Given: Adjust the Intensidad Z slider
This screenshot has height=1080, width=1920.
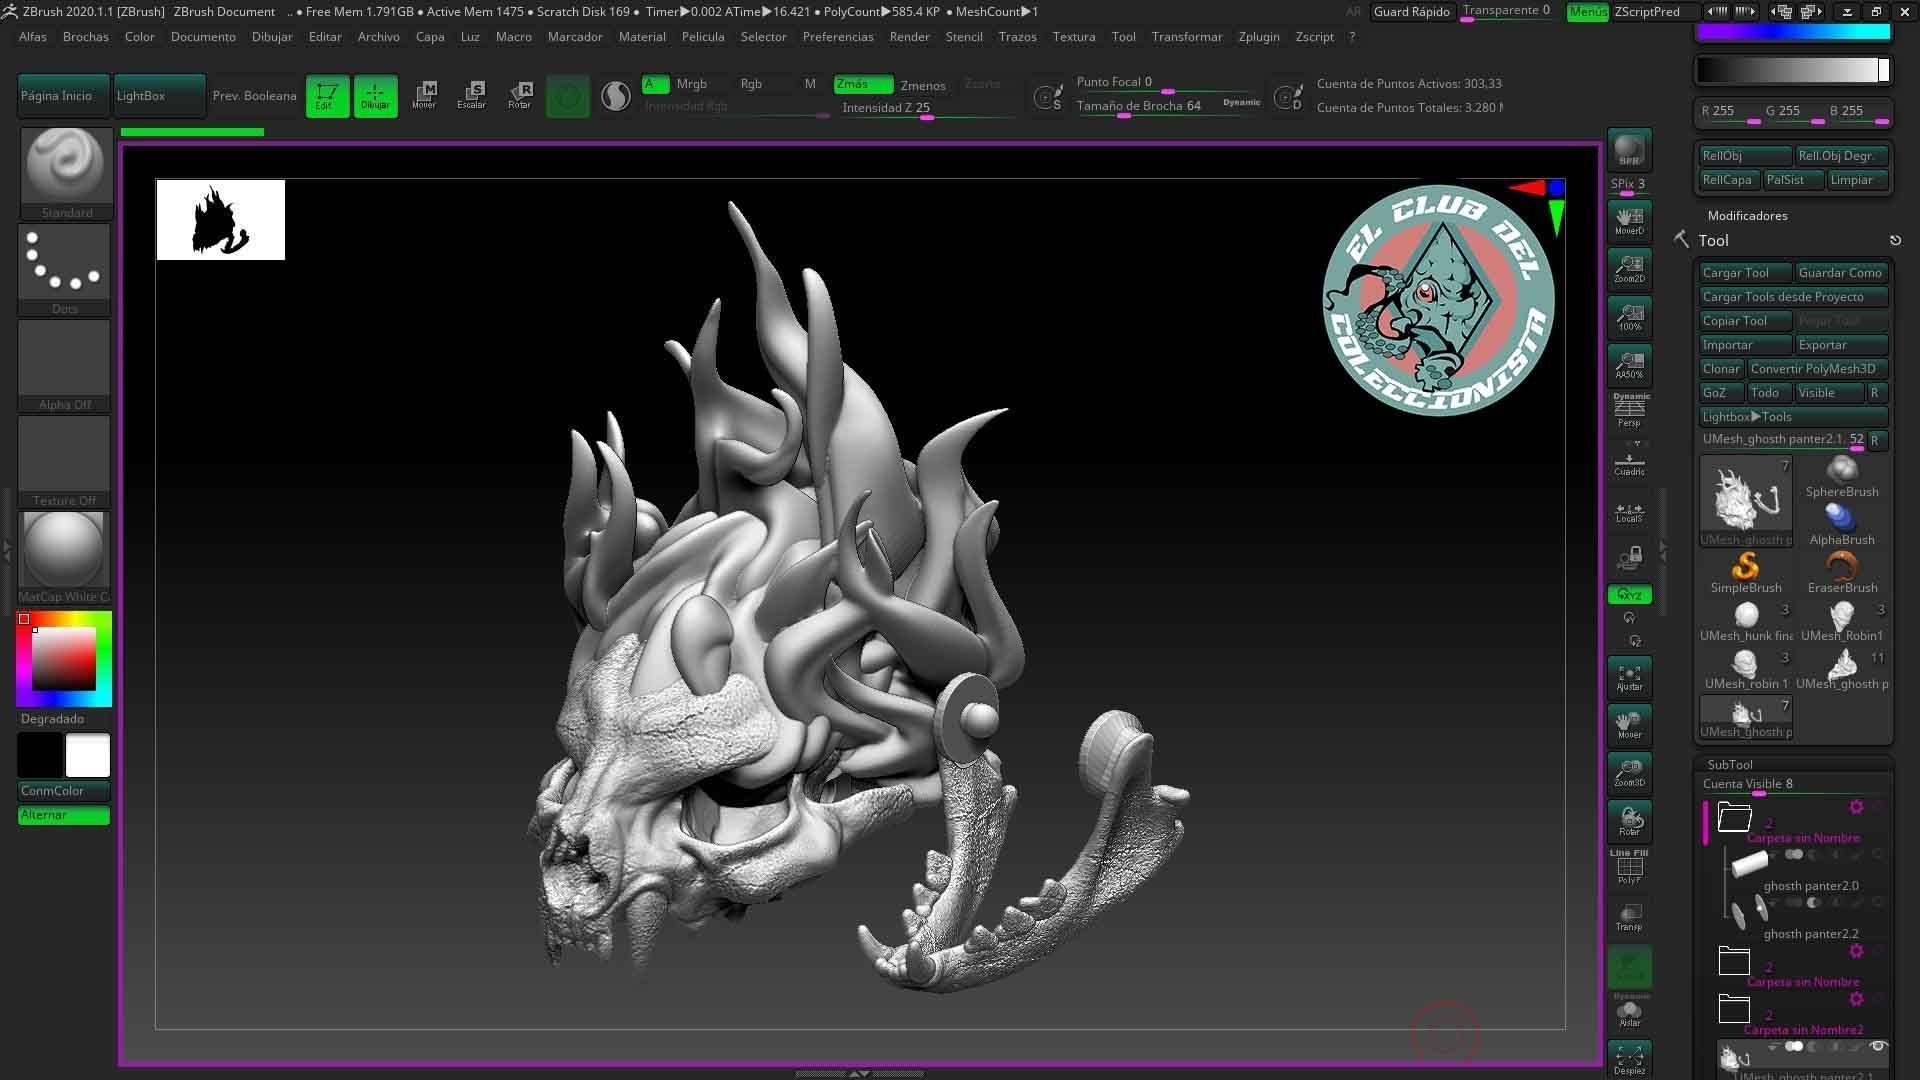Looking at the screenshot, I should click(x=927, y=109).
